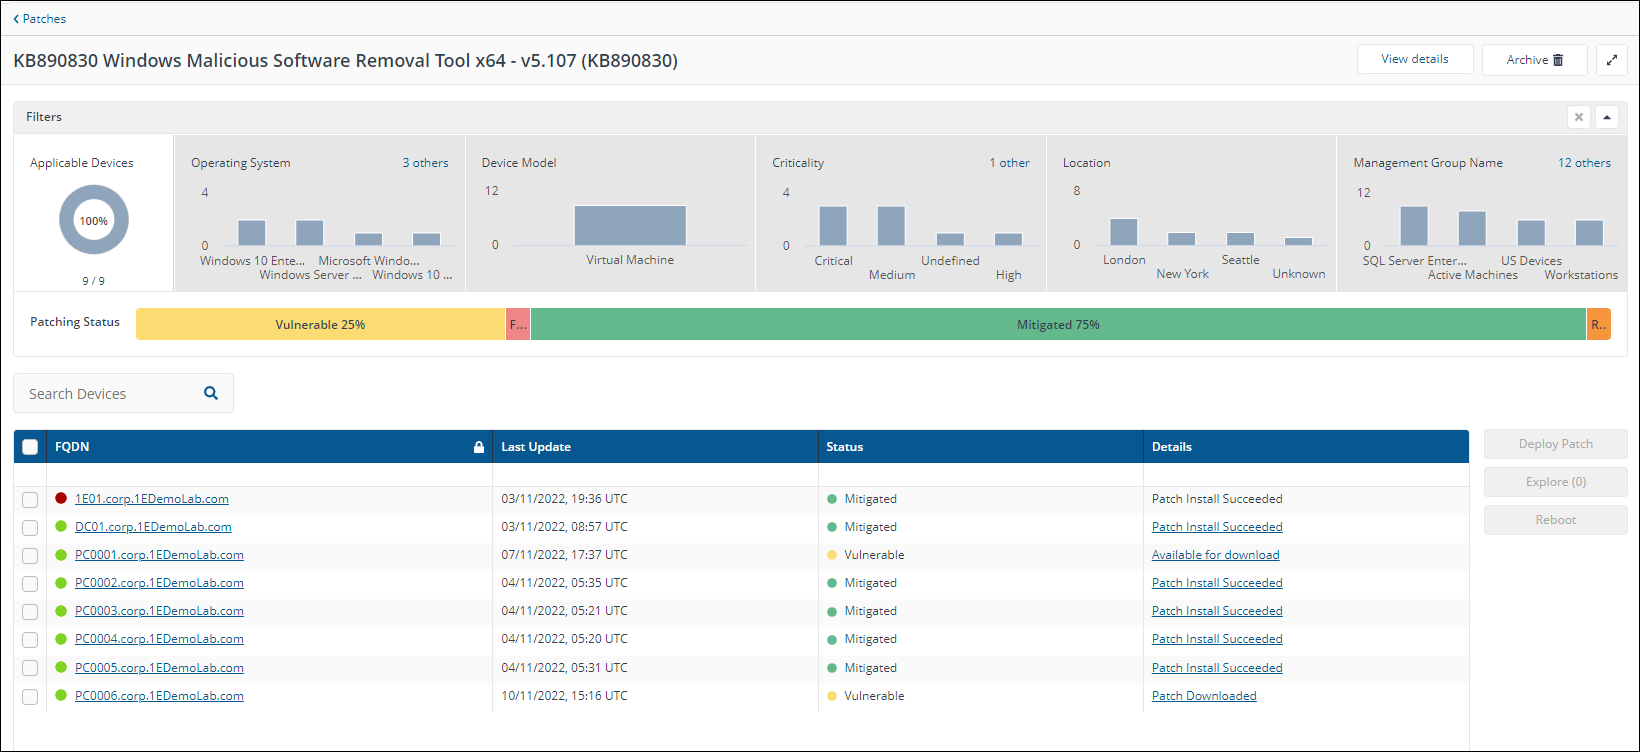Image resolution: width=1640 pixels, height=752 pixels.
Task: Toggle the select-all checkbox in table header
Action: coord(30,447)
